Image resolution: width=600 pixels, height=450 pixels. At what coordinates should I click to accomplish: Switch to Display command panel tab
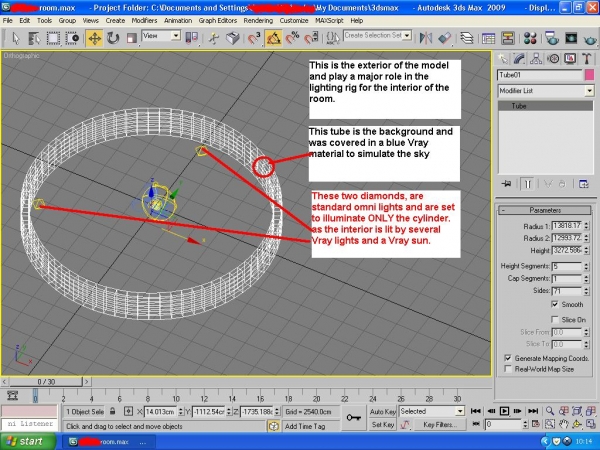click(x=570, y=59)
